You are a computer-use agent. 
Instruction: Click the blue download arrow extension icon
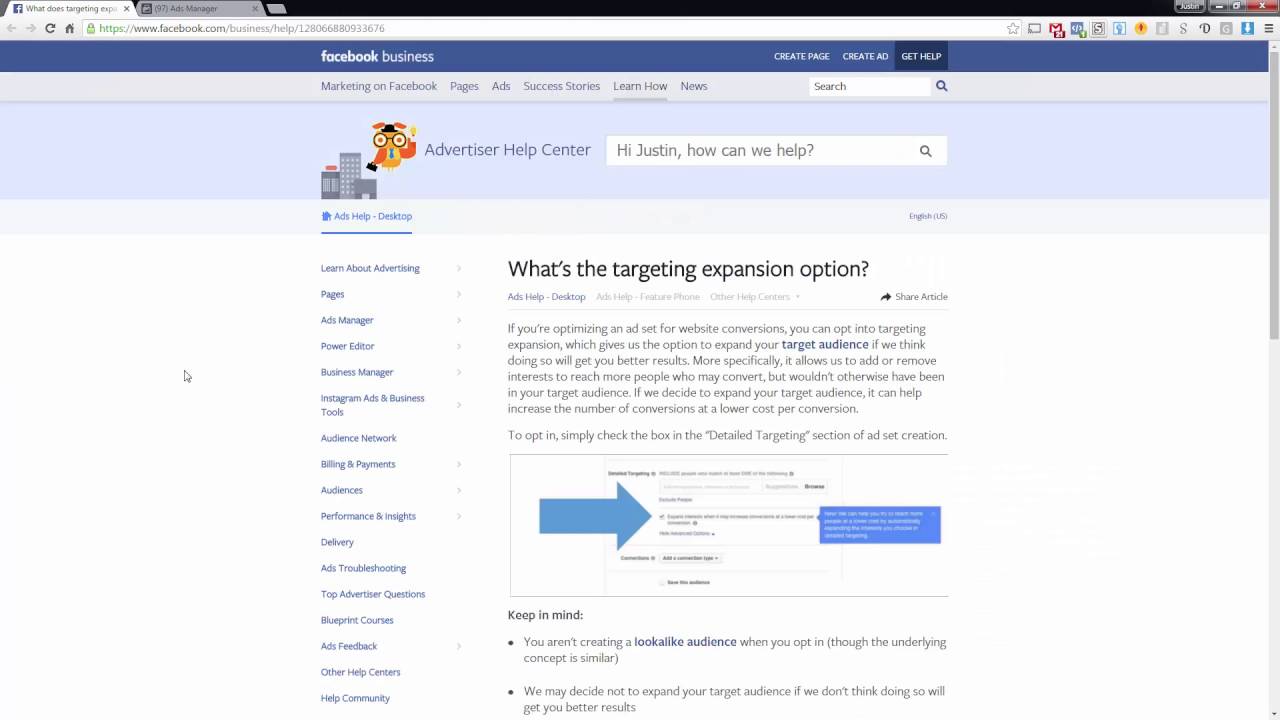click(1247, 29)
